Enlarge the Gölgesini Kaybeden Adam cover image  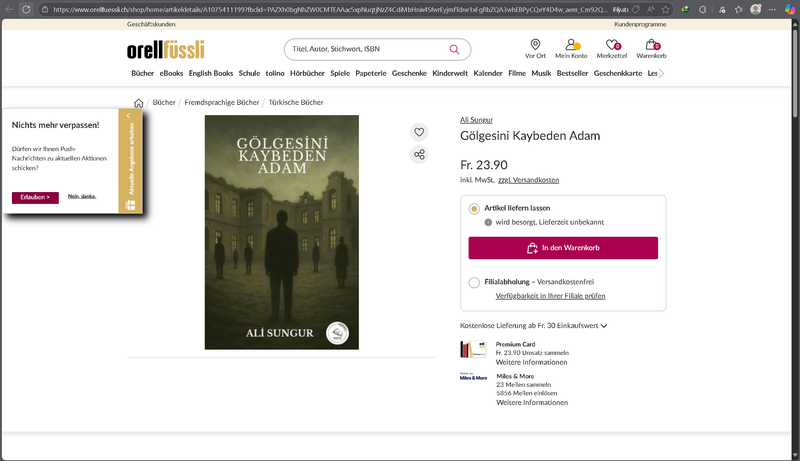click(x=282, y=232)
